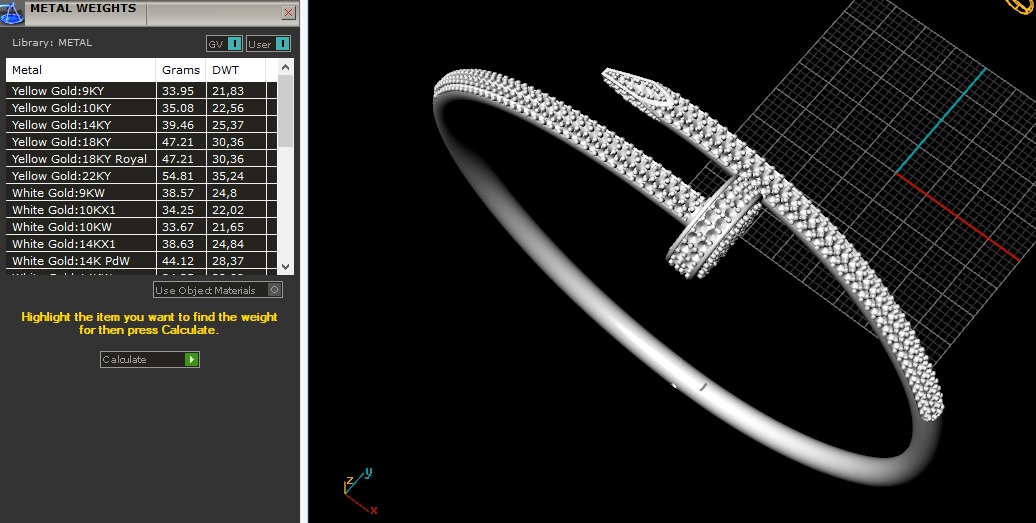Click the pointed nail tip of the bracelet

(638, 88)
